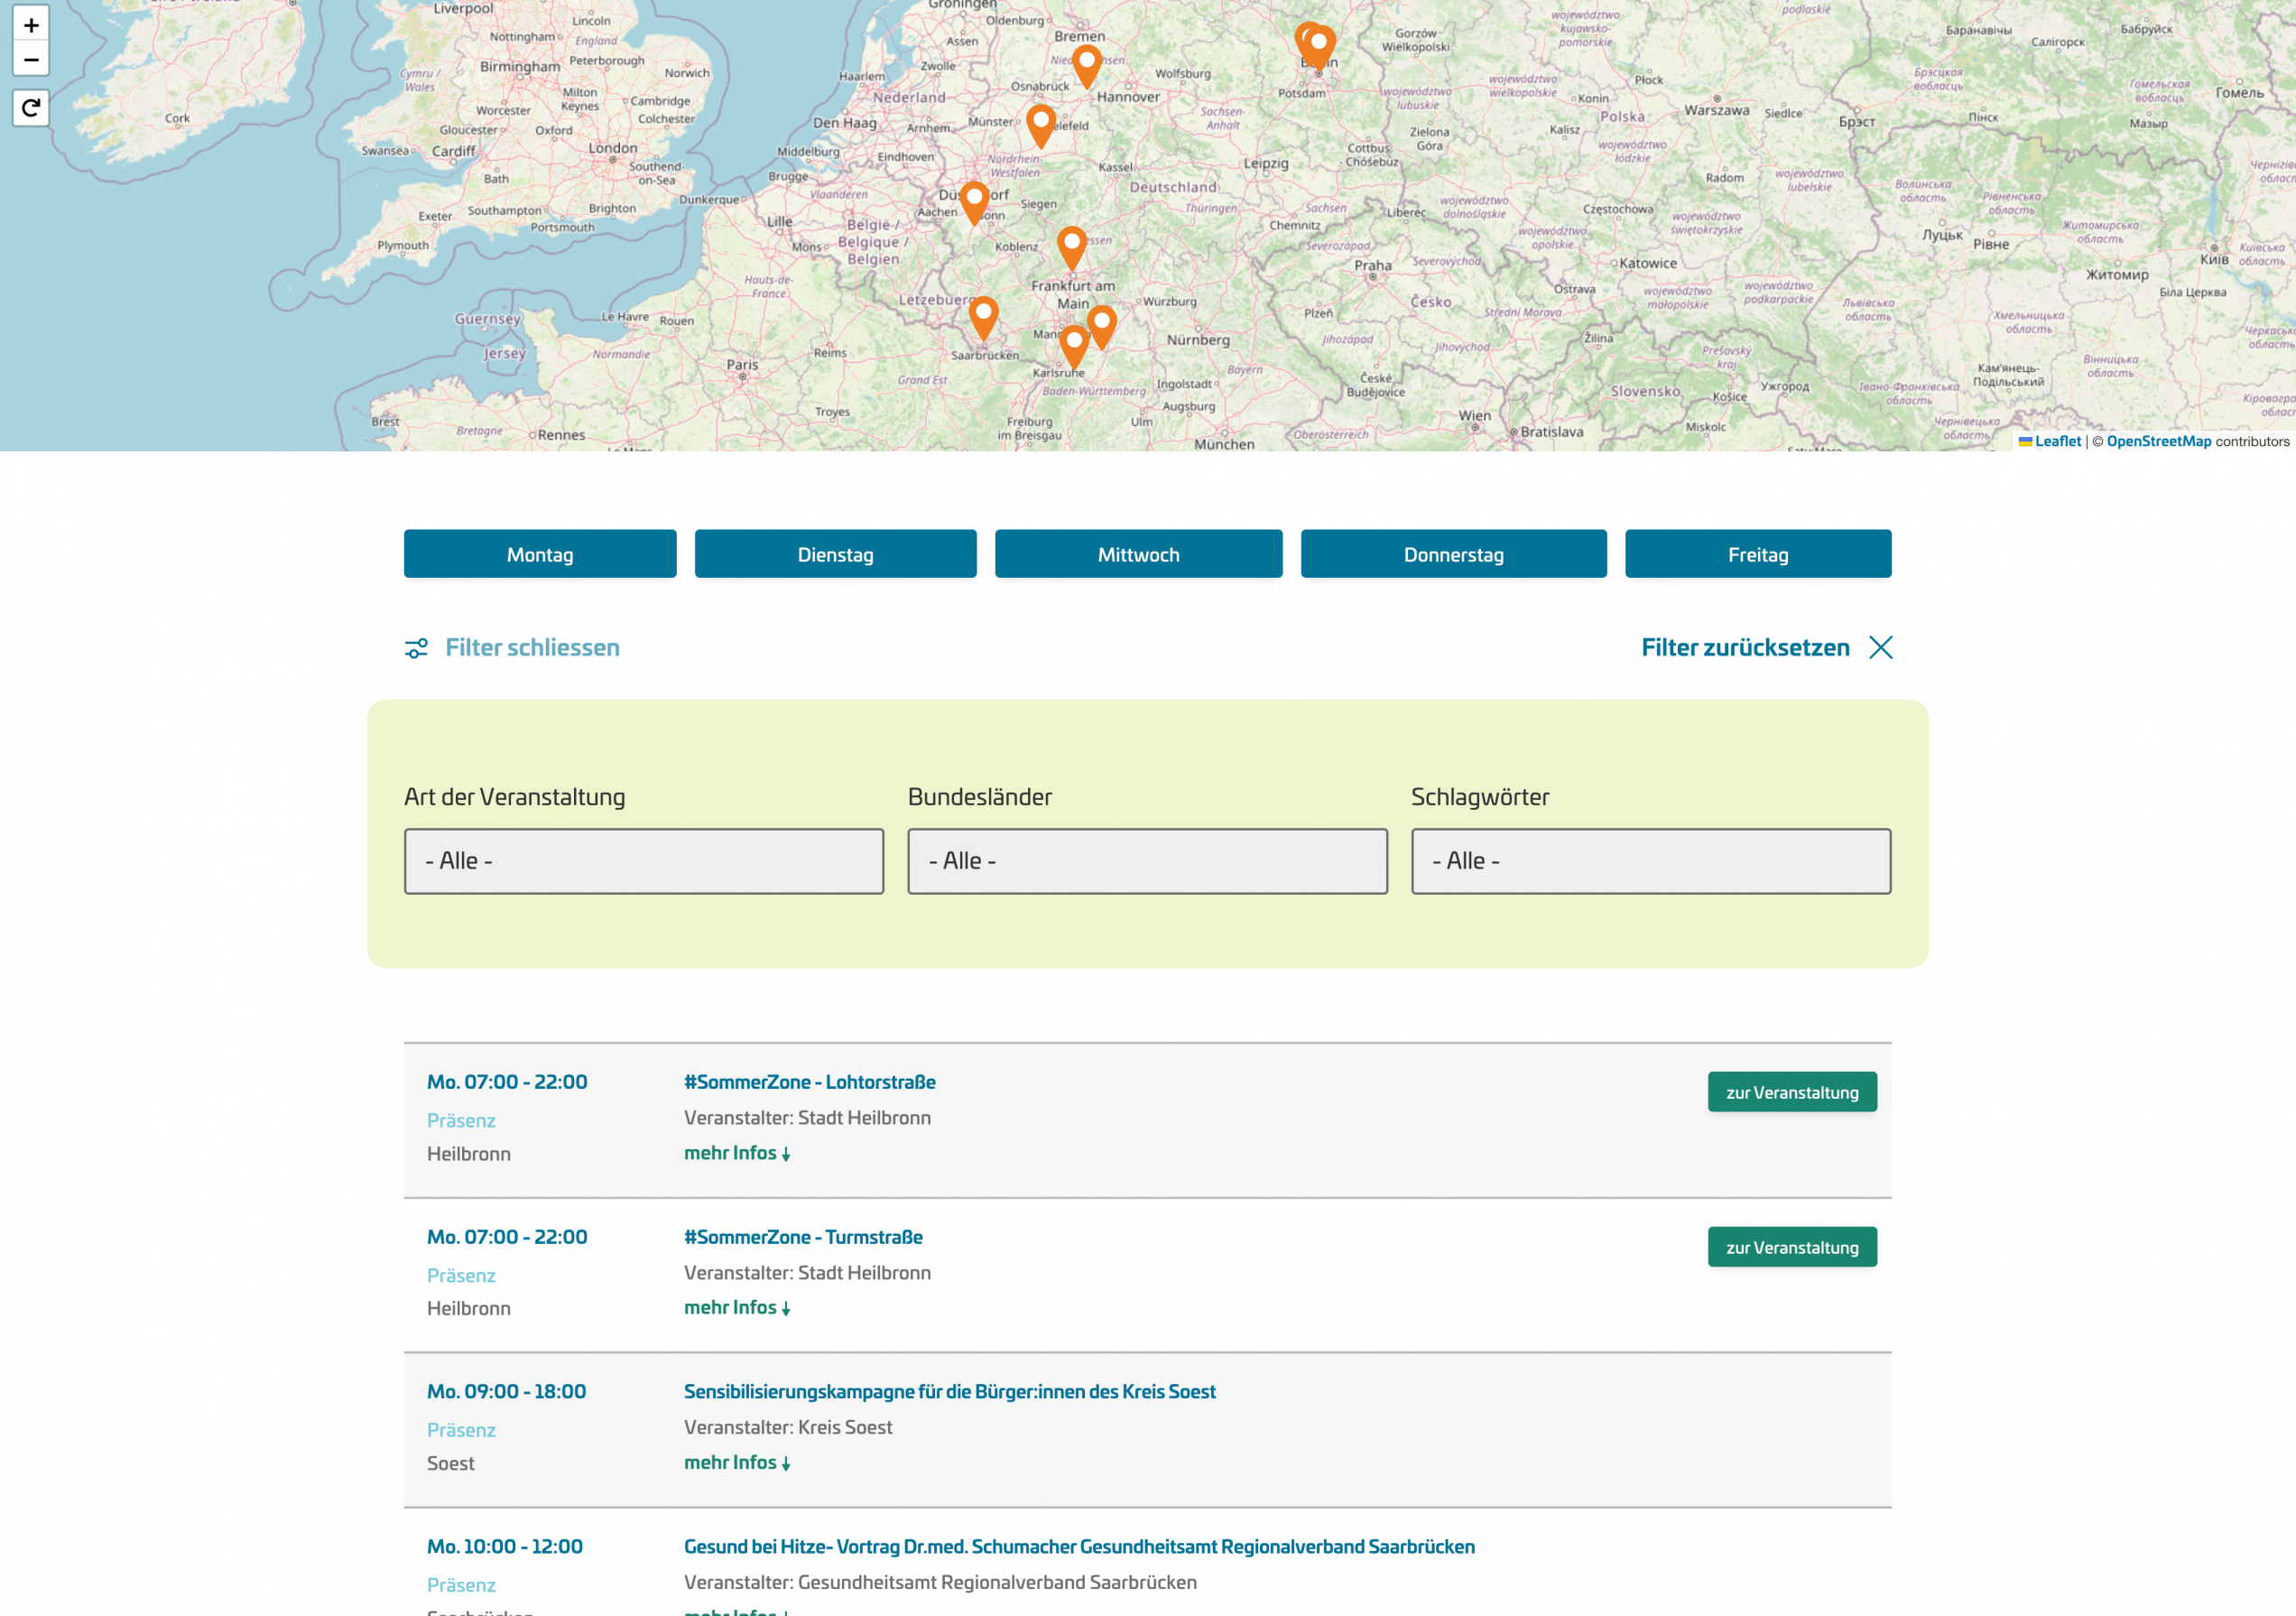The image size is (2296, 1616).
Task: Expand mehr Infos for Kreis Soest event
Action: (736, 1462)
